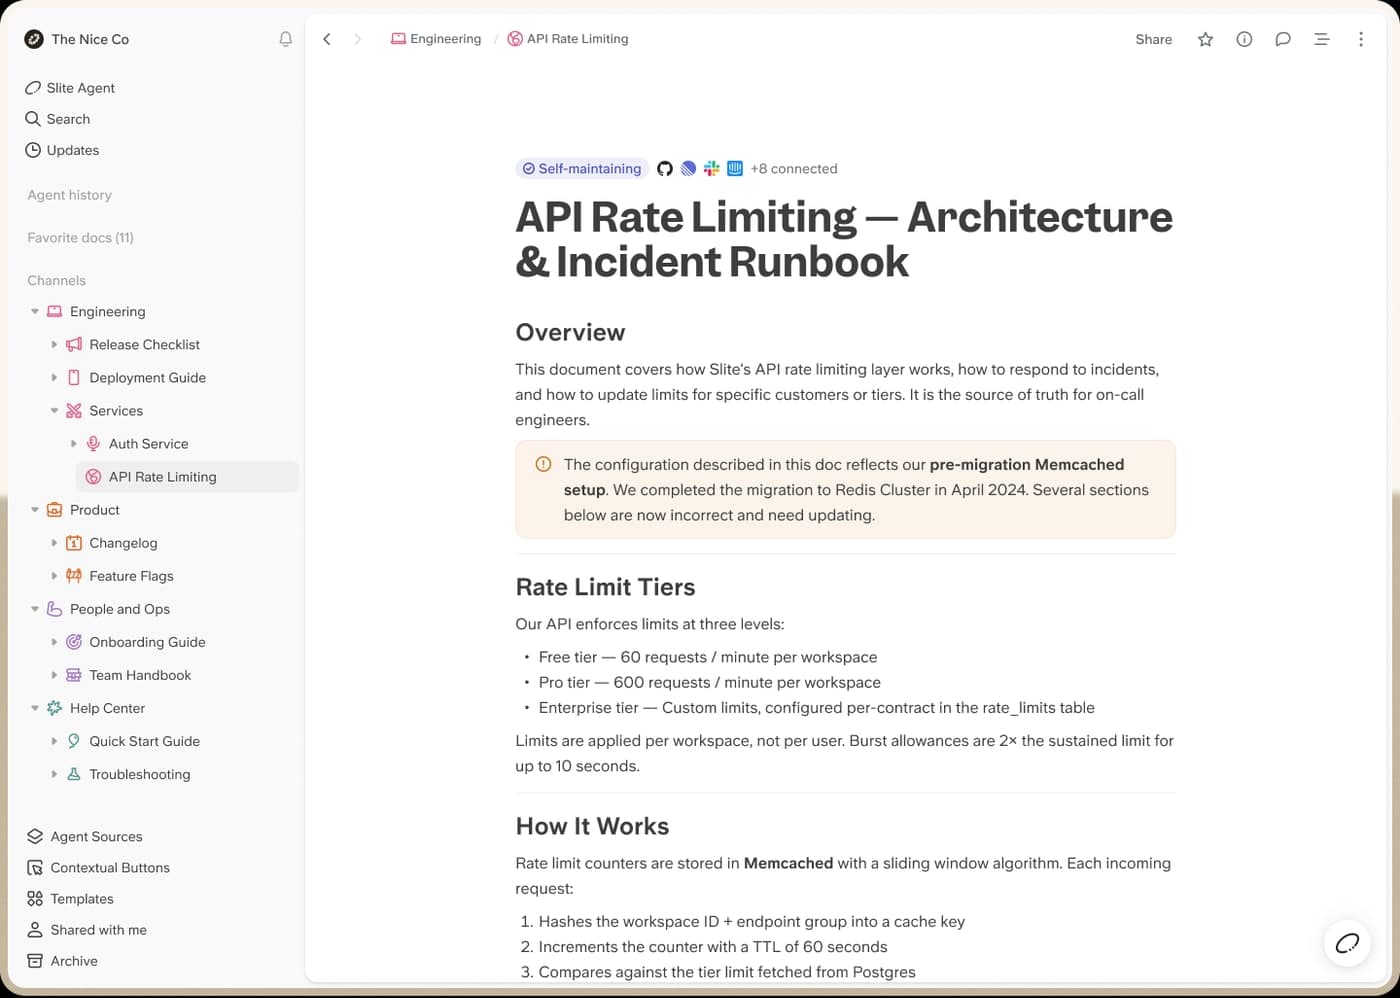Open Feature Flags doc
The image size is (1400, 998).
(131, 575)
